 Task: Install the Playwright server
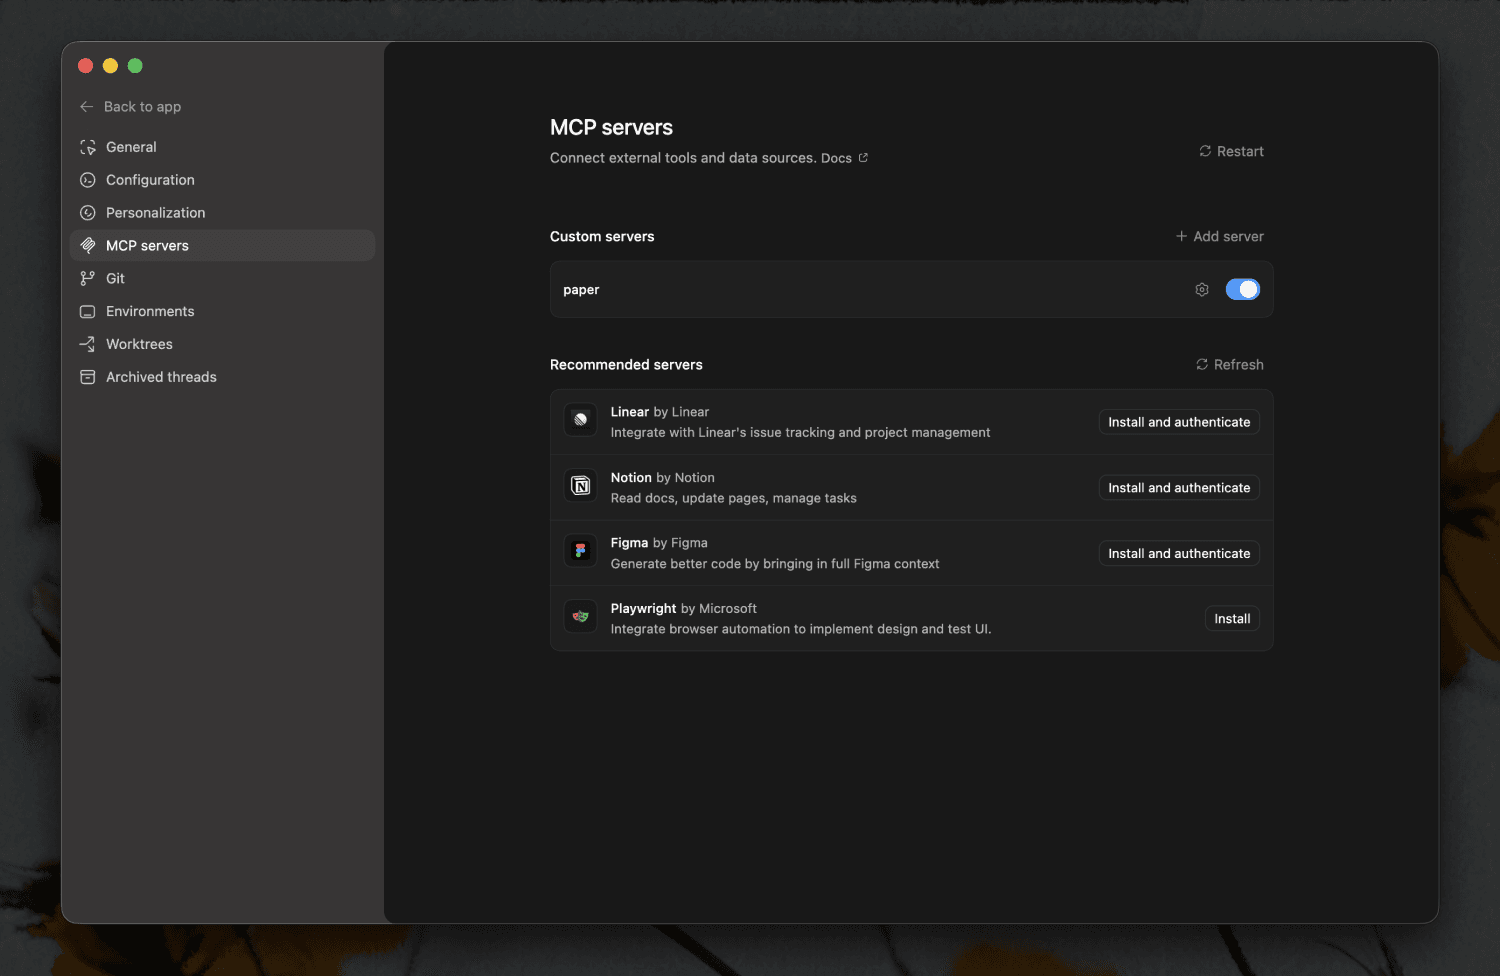(x=1232, y=619)
